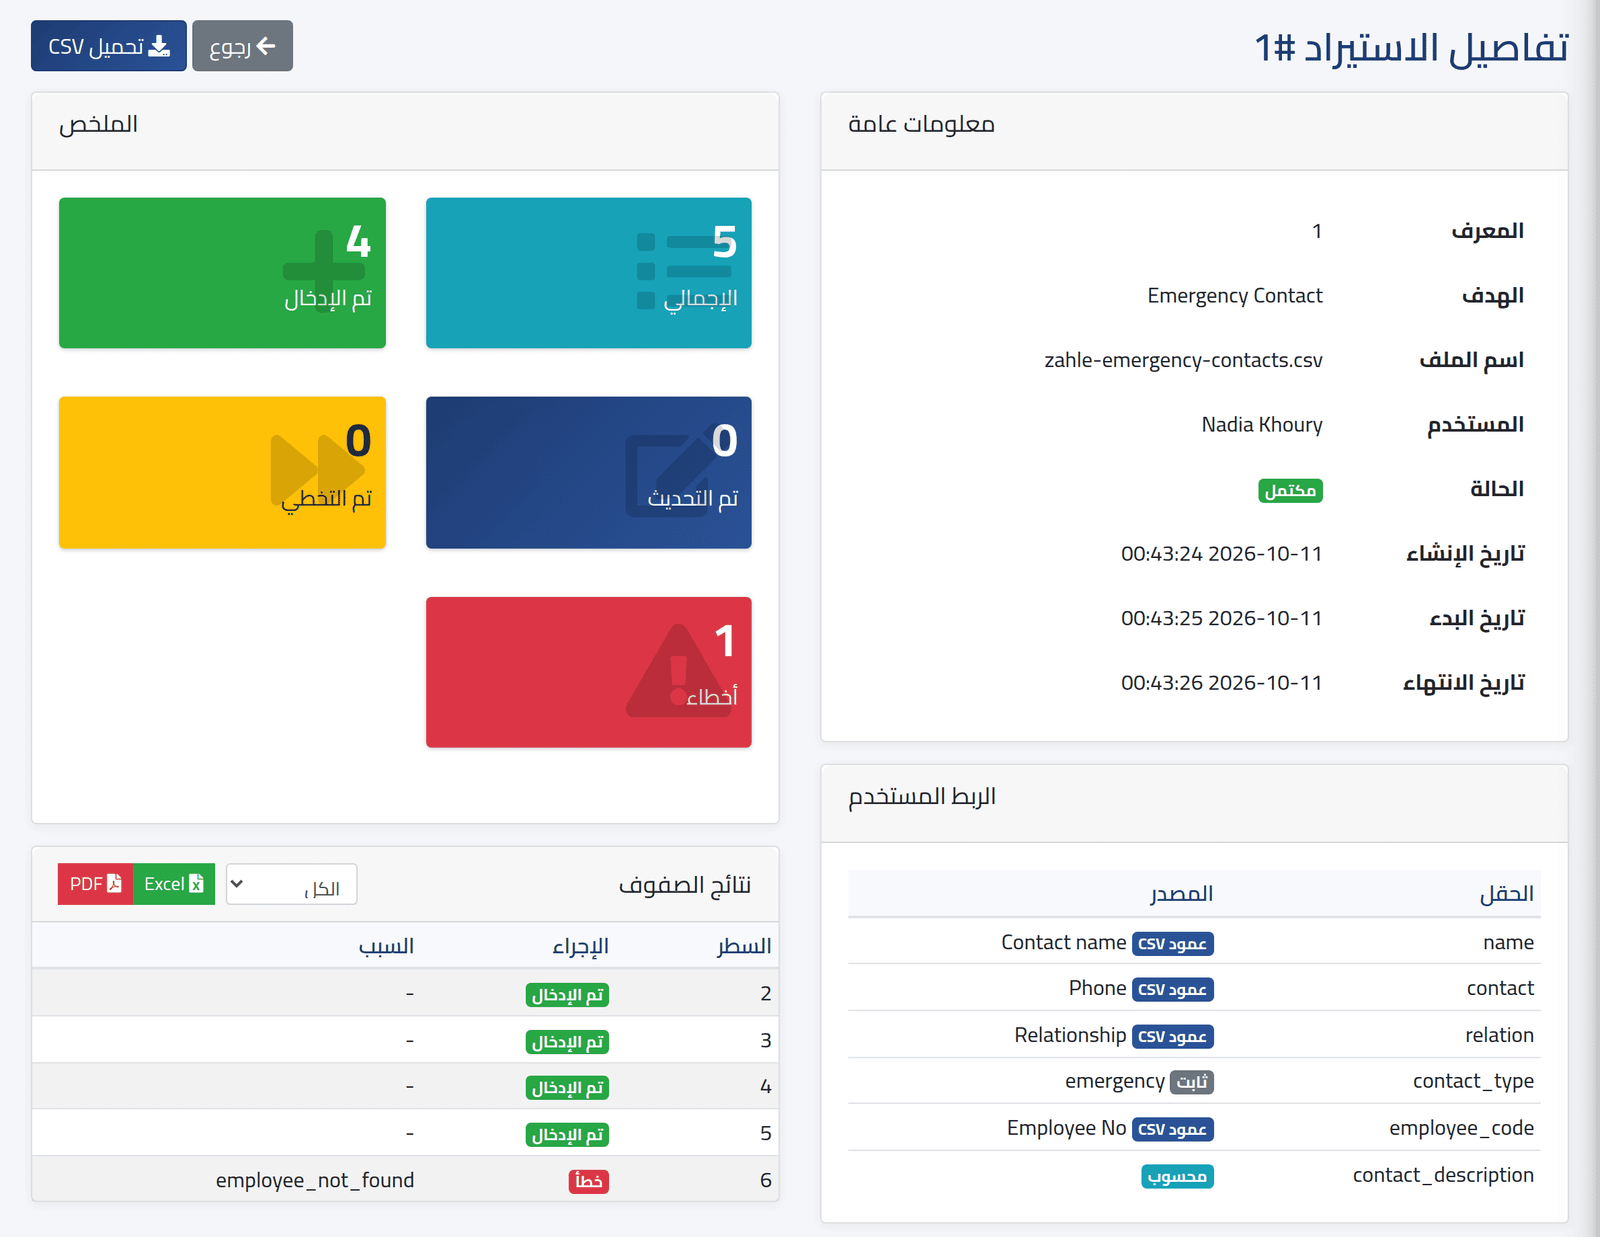Click the warning triangle on errors card

pos(679,671)
